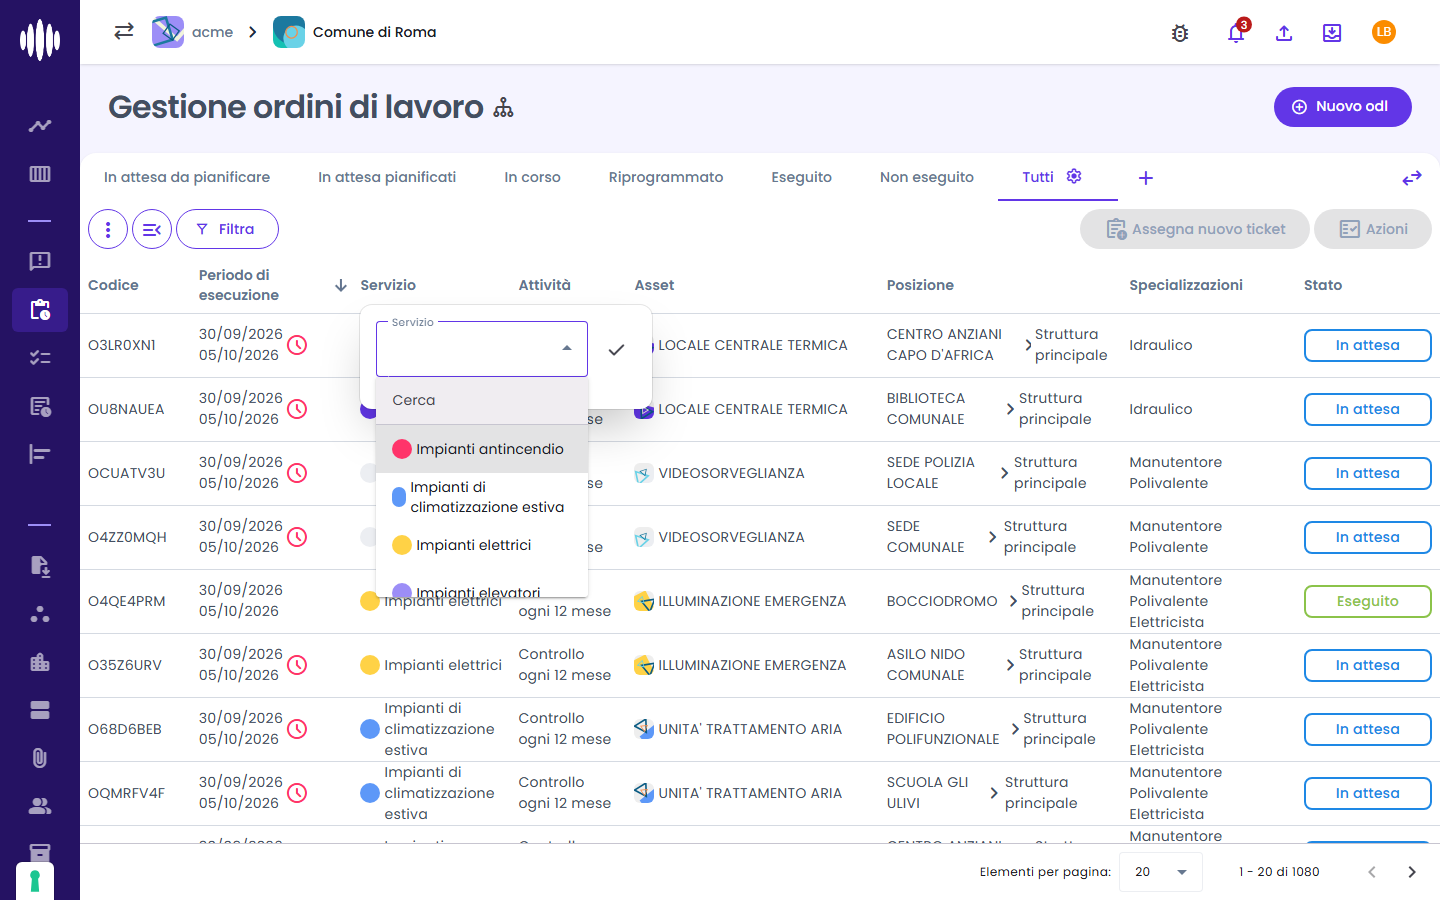The height and width of the screenshot is (900, 1440).
Task: Click the Specializzazioni column header
Action: (1186, 285)
